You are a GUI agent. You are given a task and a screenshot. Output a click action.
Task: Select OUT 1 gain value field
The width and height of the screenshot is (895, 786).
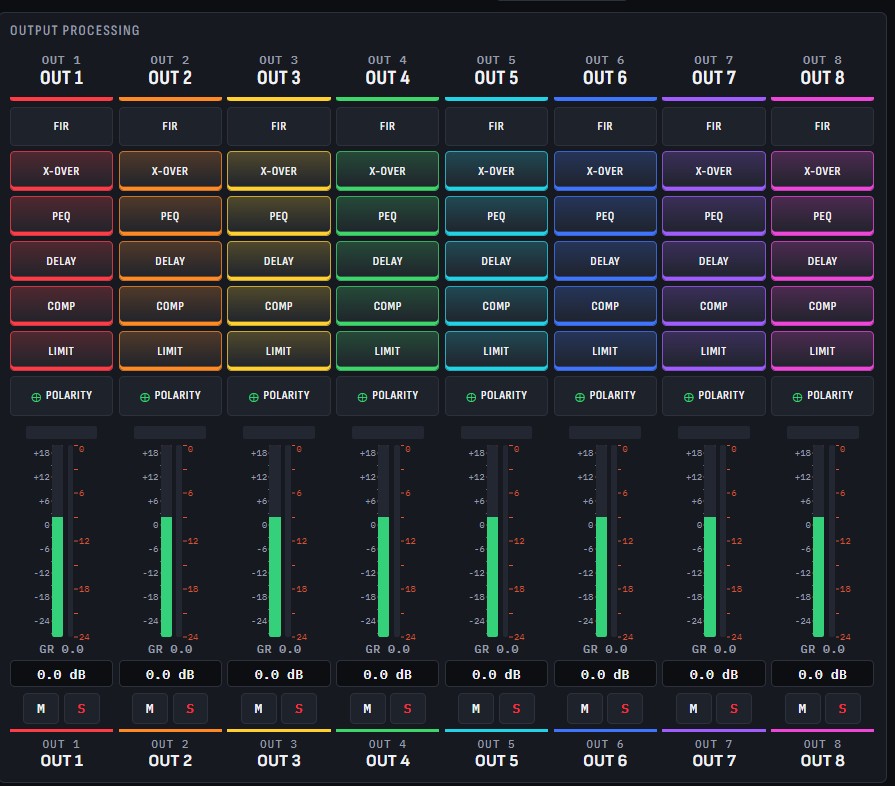click(x=61, y=674)
